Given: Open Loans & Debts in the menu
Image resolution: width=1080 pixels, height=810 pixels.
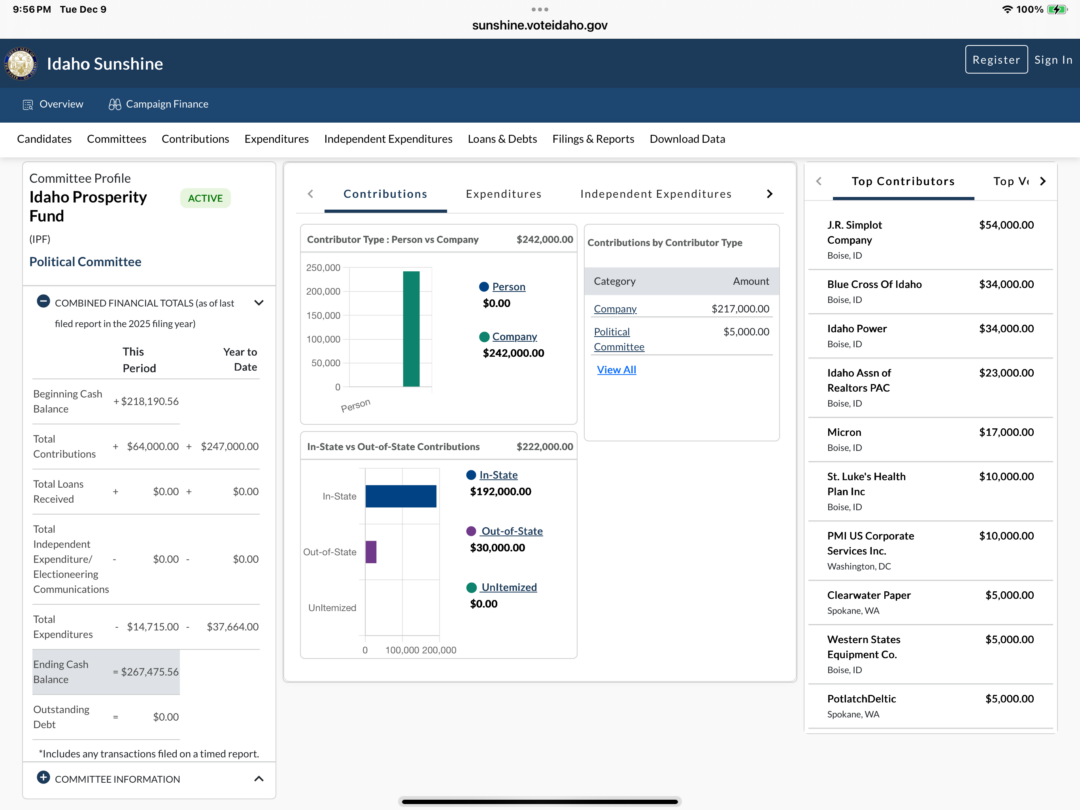Looking at the screenshot, I should tap(502, 139).
